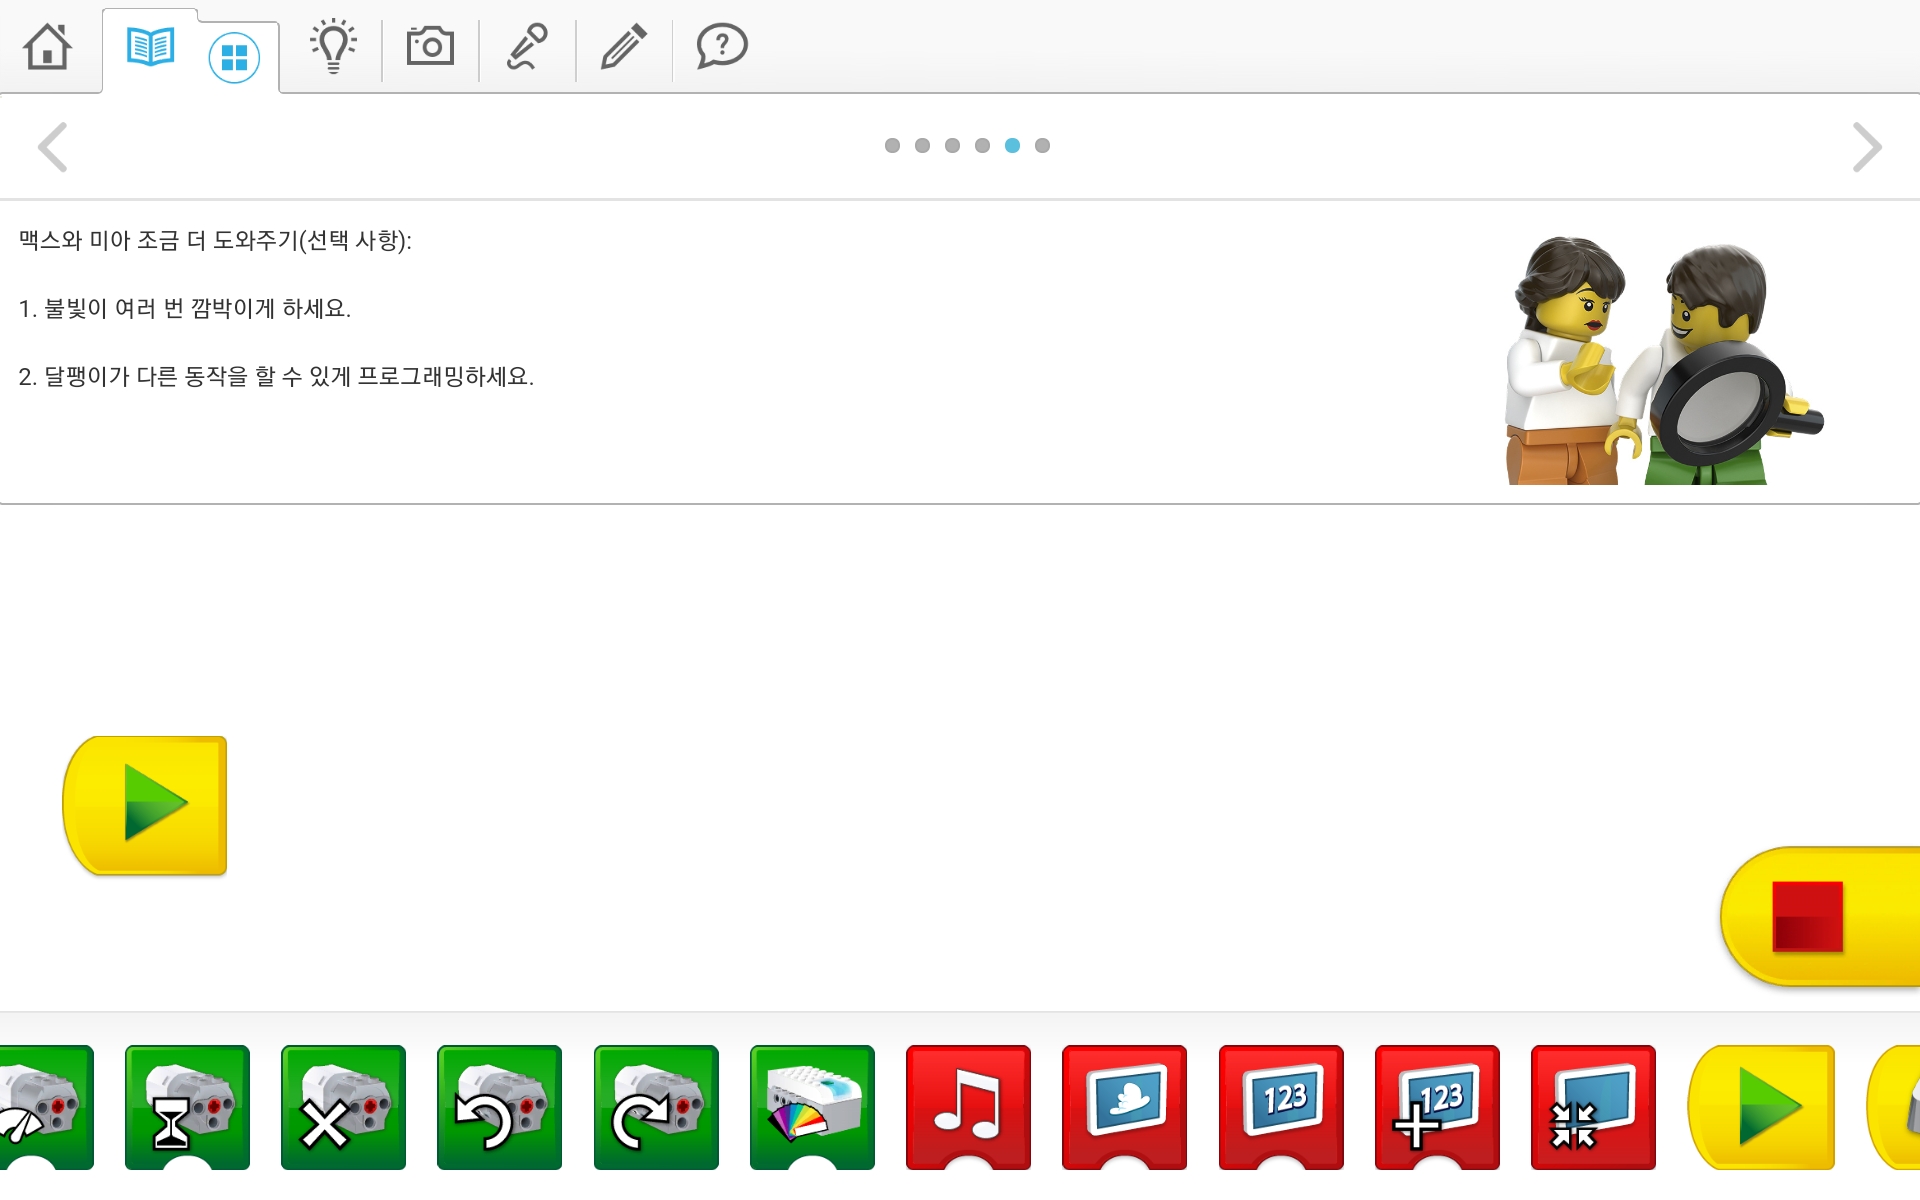This screenshot has height=1200, width=1920.
Task: Switch to the blue grid view
Action: tap(234, 57)
